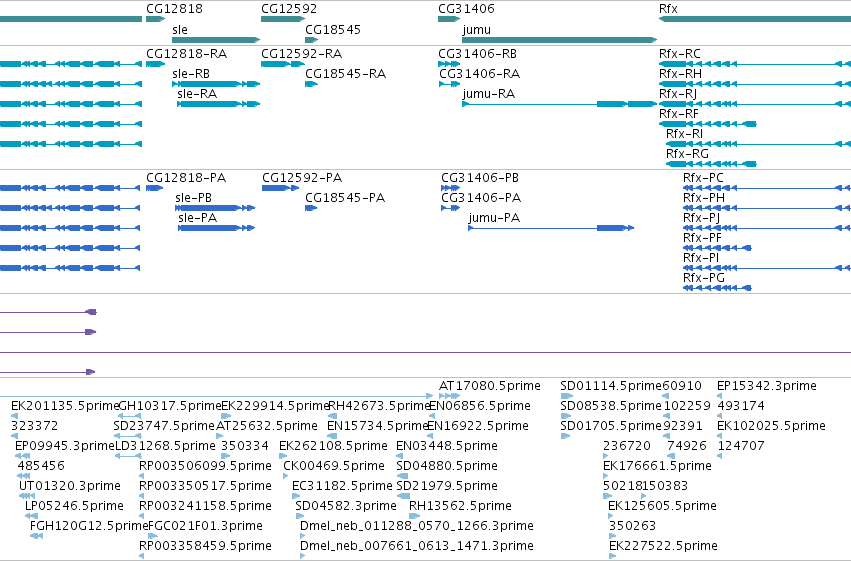Click EST EK262108.5prime
This screenshot has height=561, width=851.
(x=333, y=446)
